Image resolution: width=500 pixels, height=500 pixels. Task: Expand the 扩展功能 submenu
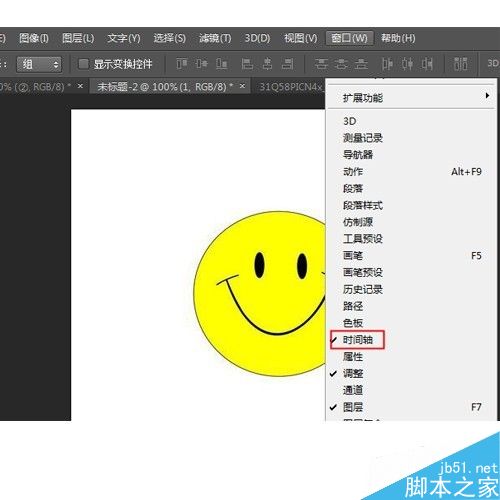click(x=411, y=98)
